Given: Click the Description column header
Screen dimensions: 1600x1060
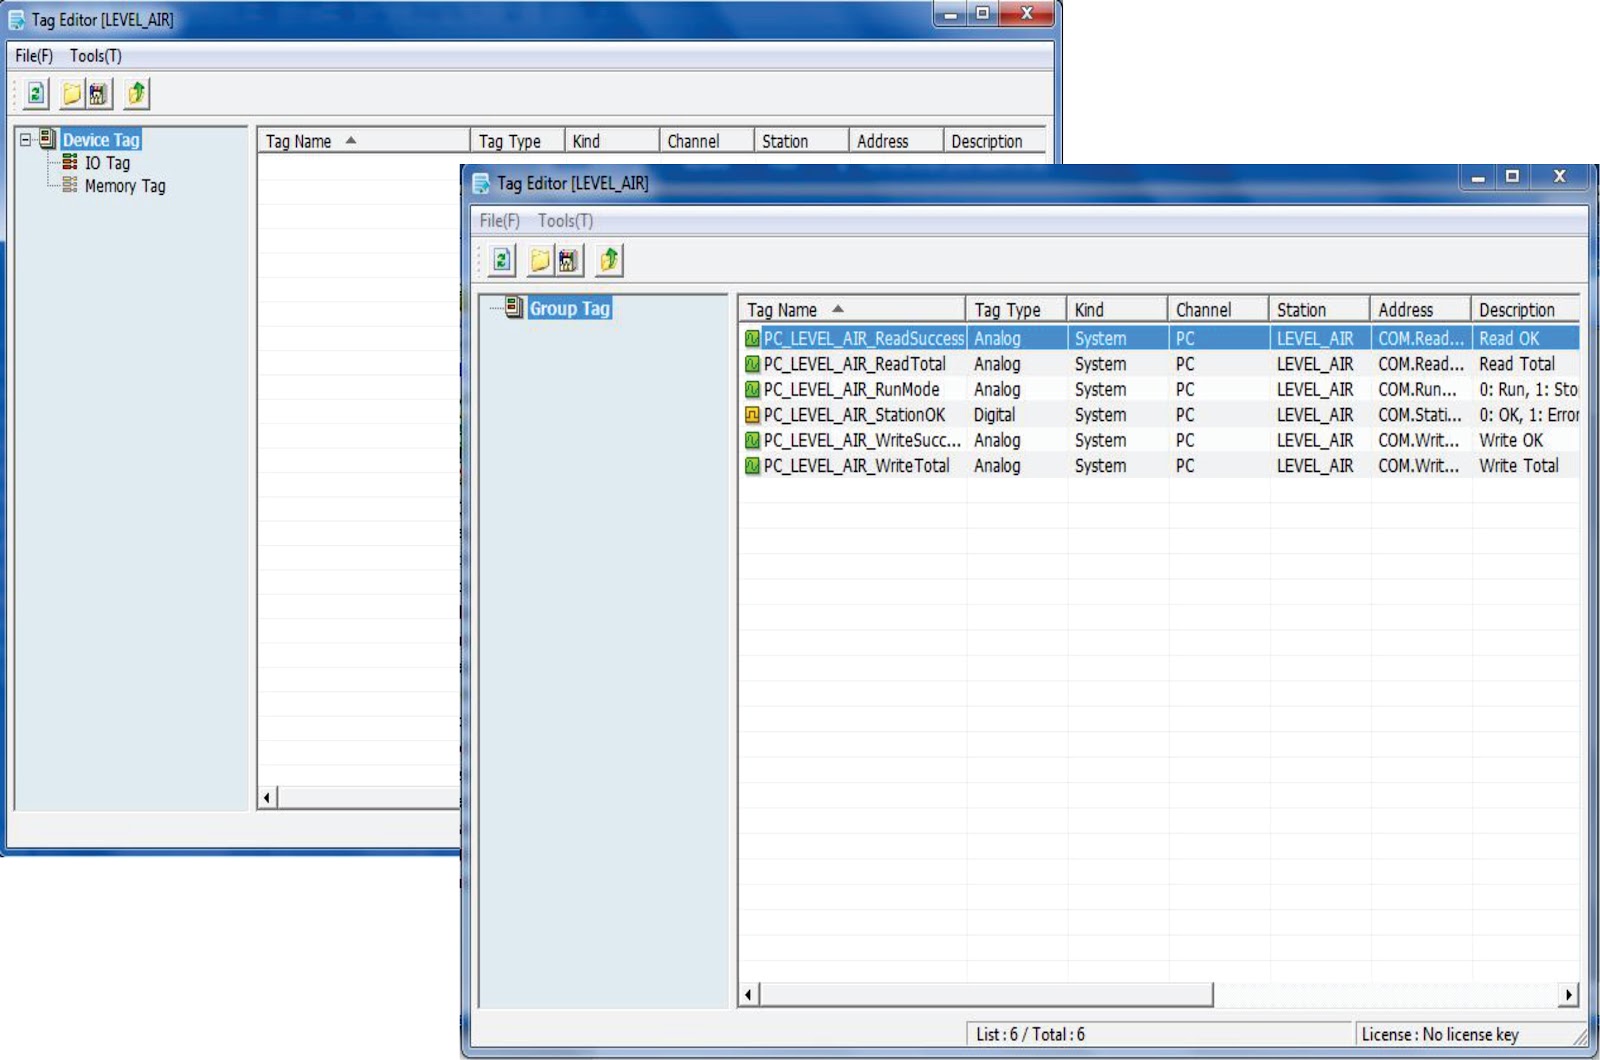Looking at the screenshot, I should tap(1519, 309).
